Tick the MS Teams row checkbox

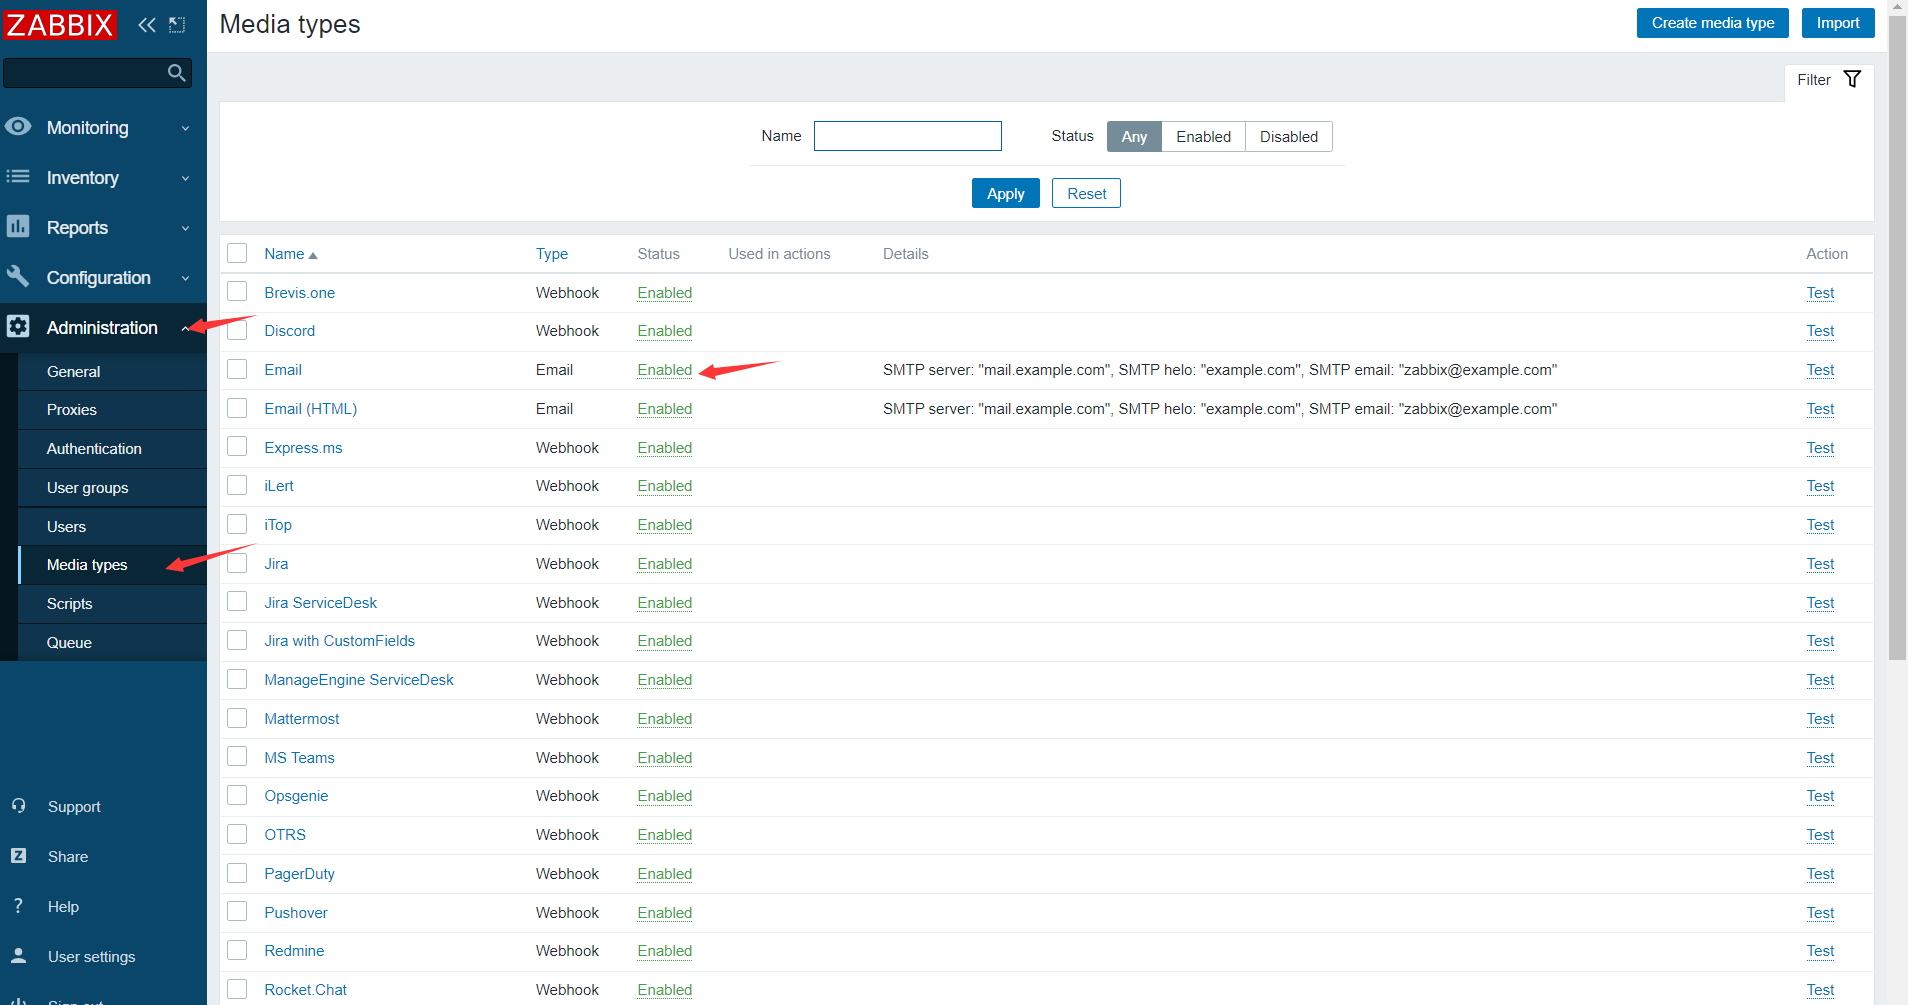point(237,756)
